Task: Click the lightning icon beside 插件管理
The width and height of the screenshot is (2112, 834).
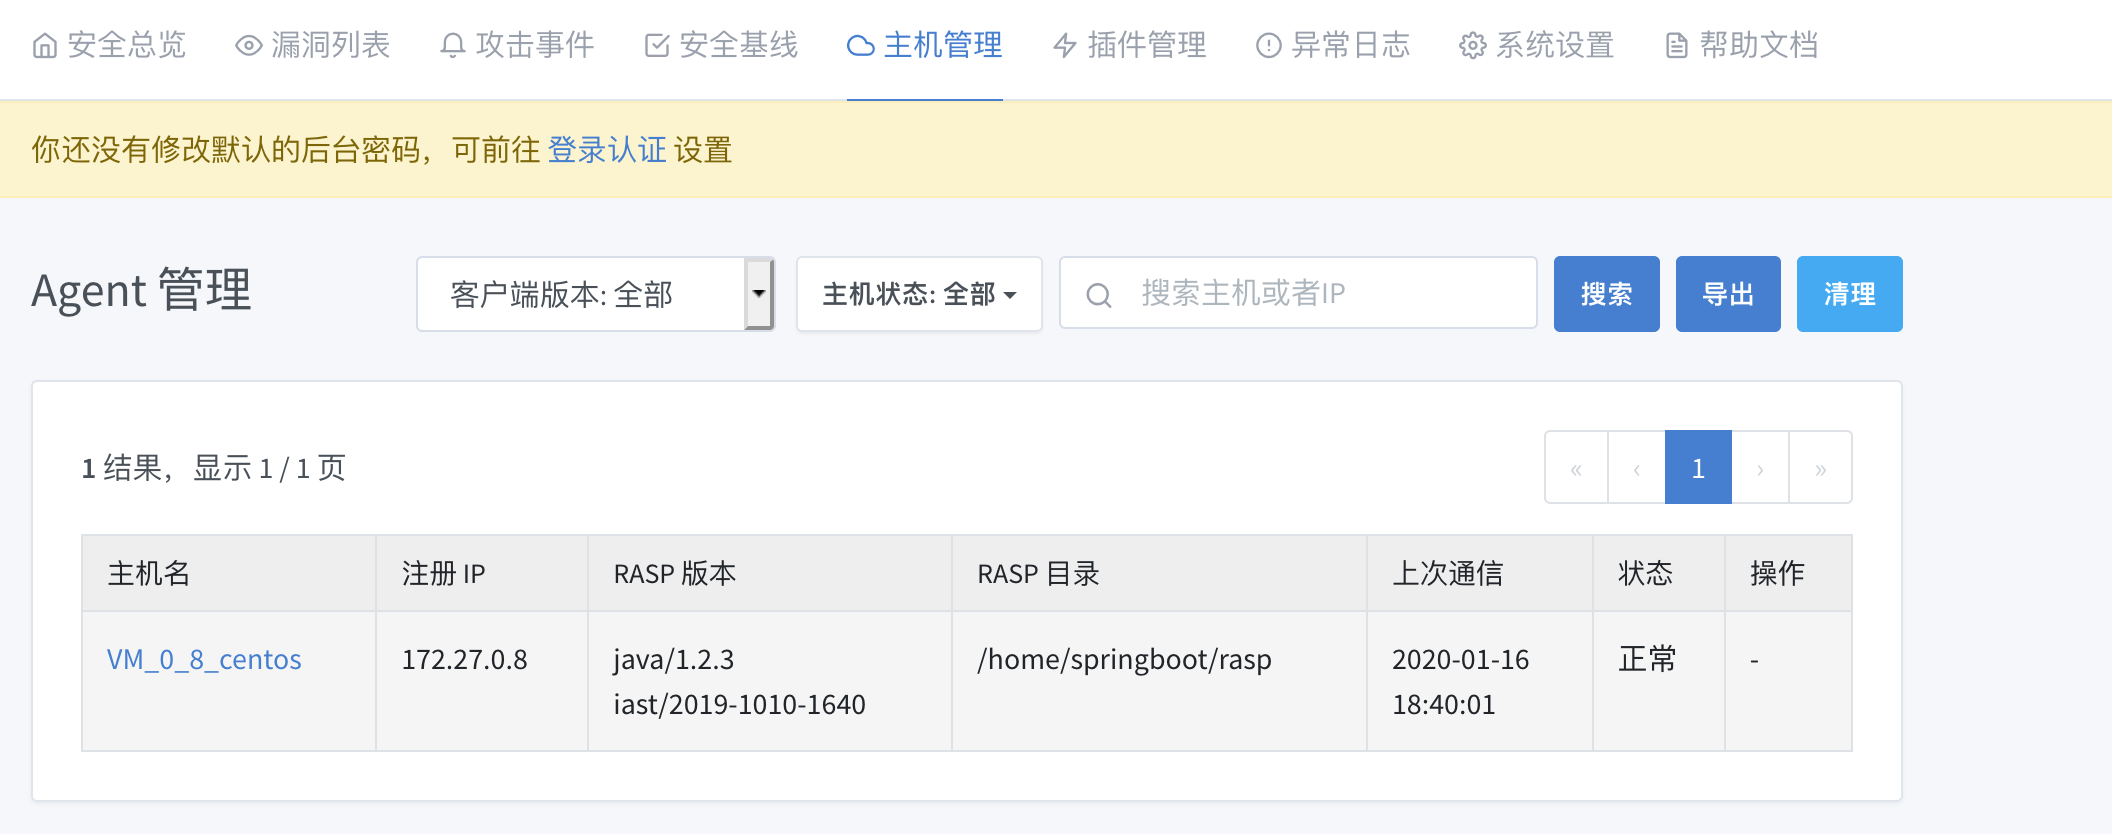Action: click(x=1065, y=45)
